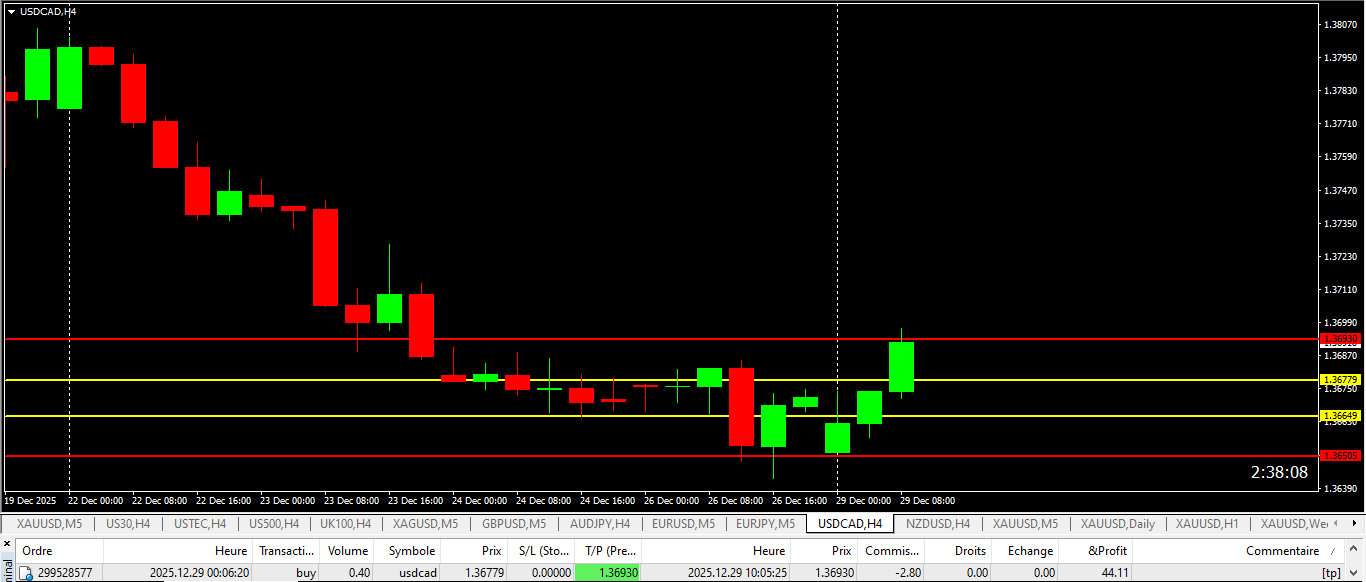Click the green 1.36930 take profit cell

[608, 573]
